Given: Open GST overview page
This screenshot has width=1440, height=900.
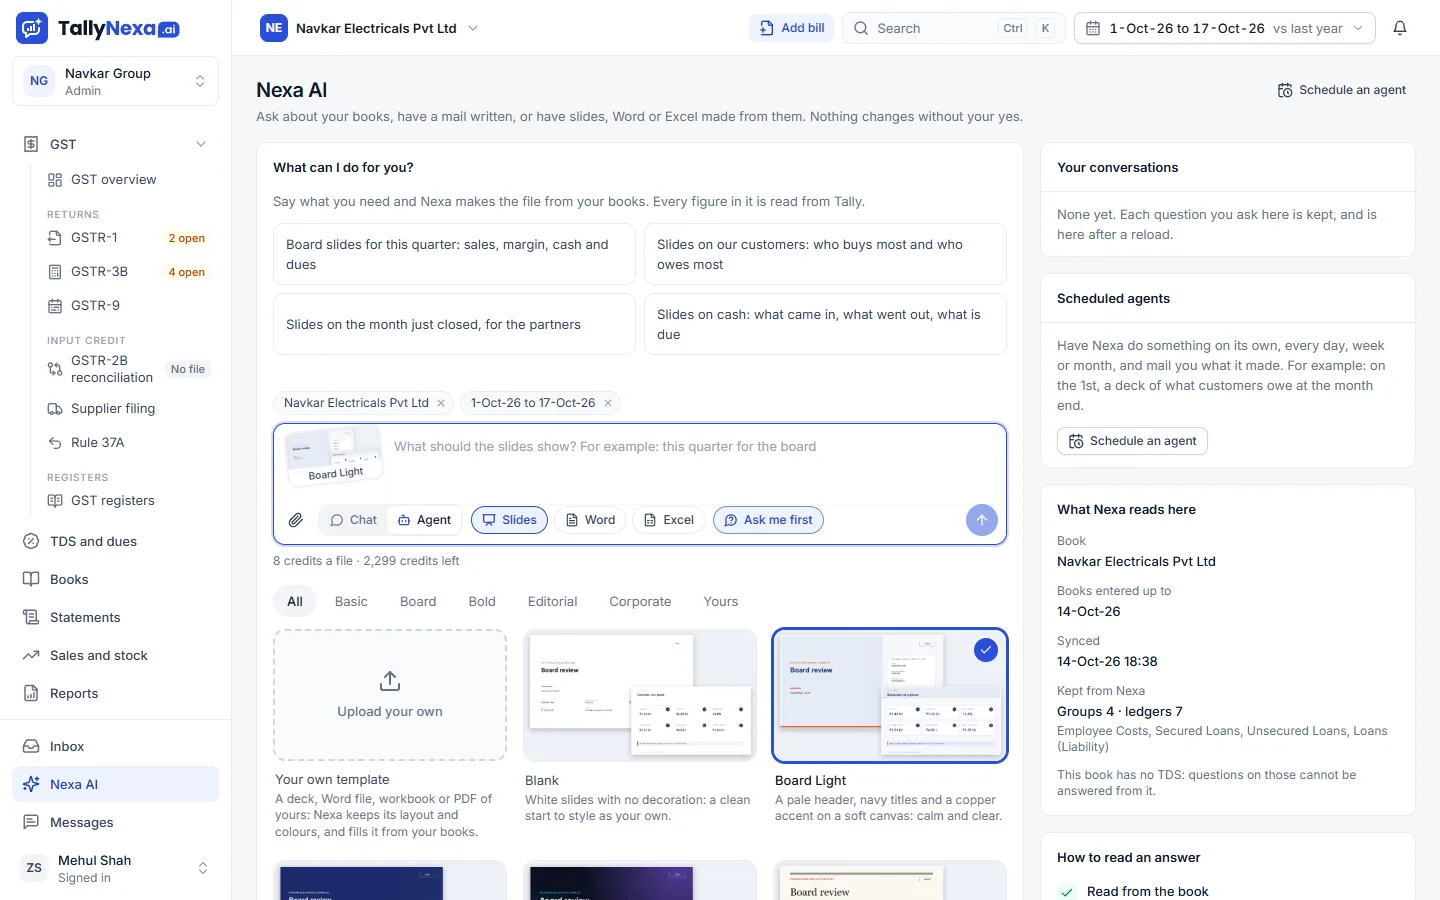Looking at the screenshot, I should 128,179.
